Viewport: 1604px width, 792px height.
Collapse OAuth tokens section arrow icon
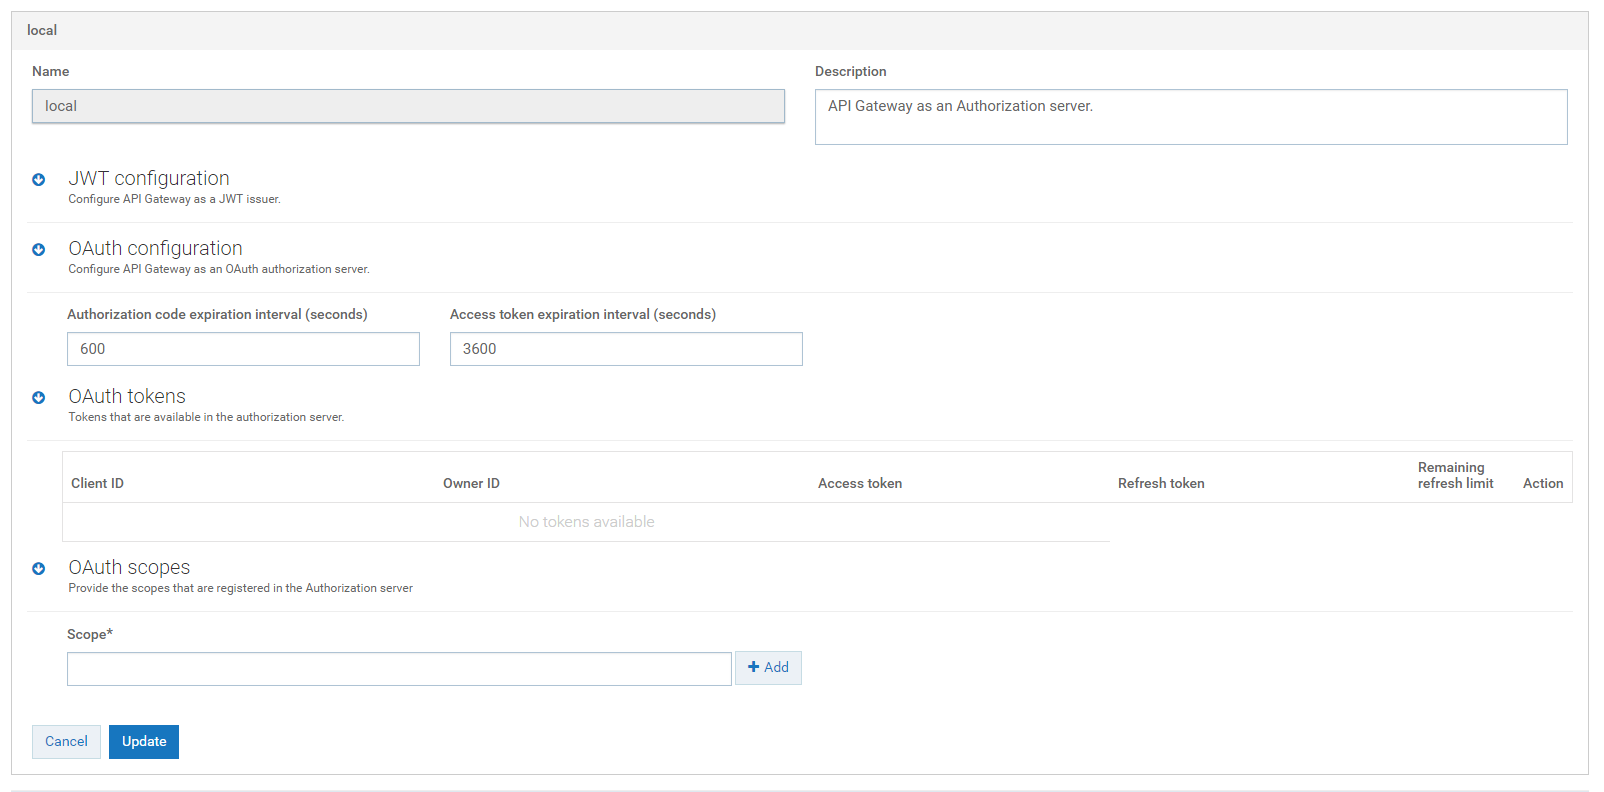point(39,398)
